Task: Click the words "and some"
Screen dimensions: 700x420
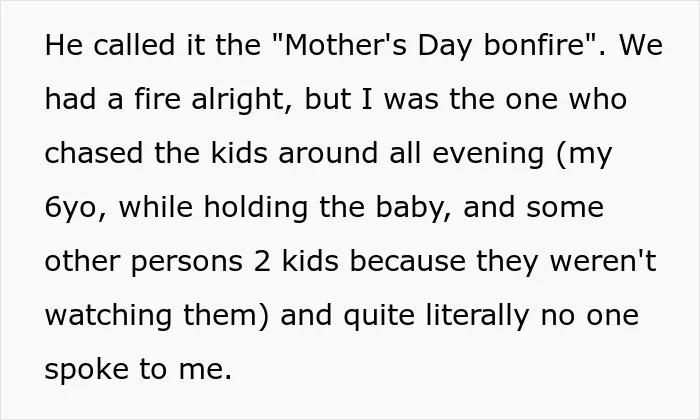Action: [533, 208]
